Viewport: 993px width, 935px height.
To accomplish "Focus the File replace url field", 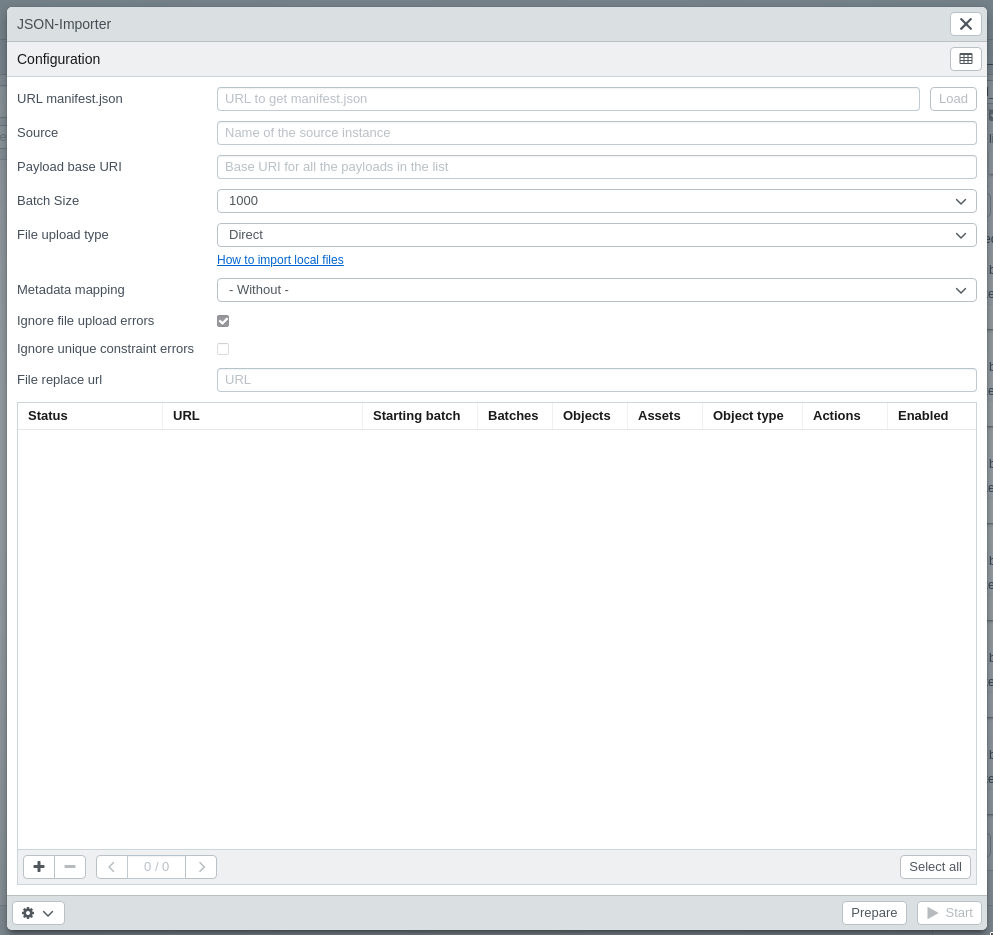I will point(597,380).
